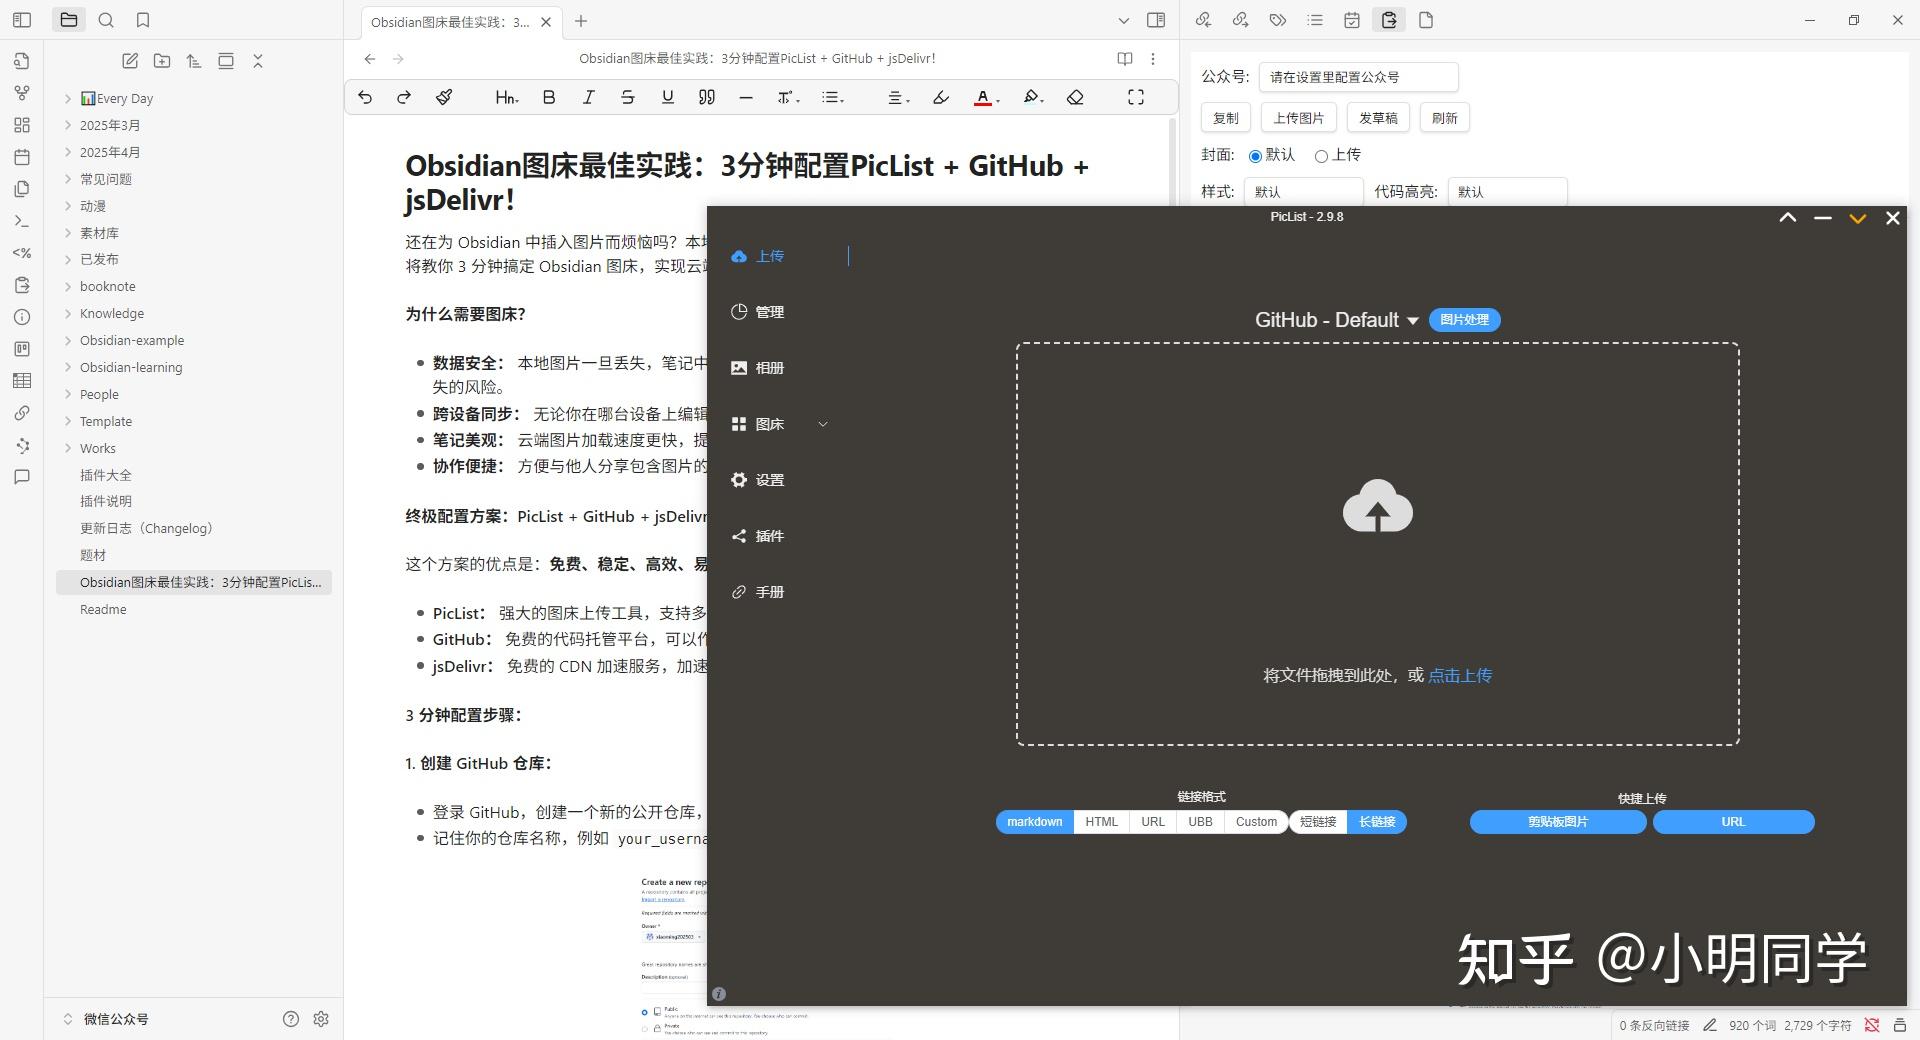The image size is (1920, 1040).
Task: Open PicList 设置 settings panel
Action: coord(768,480)
